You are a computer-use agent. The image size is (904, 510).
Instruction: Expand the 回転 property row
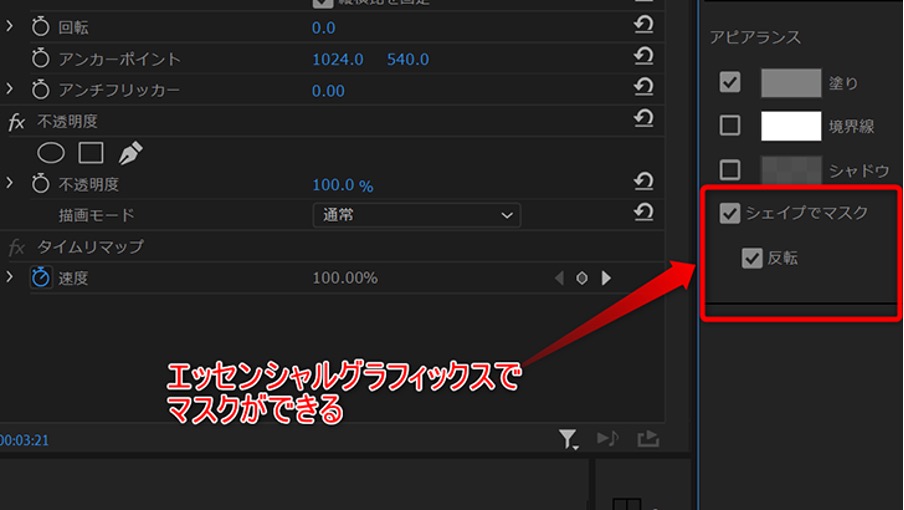[9, 27]
